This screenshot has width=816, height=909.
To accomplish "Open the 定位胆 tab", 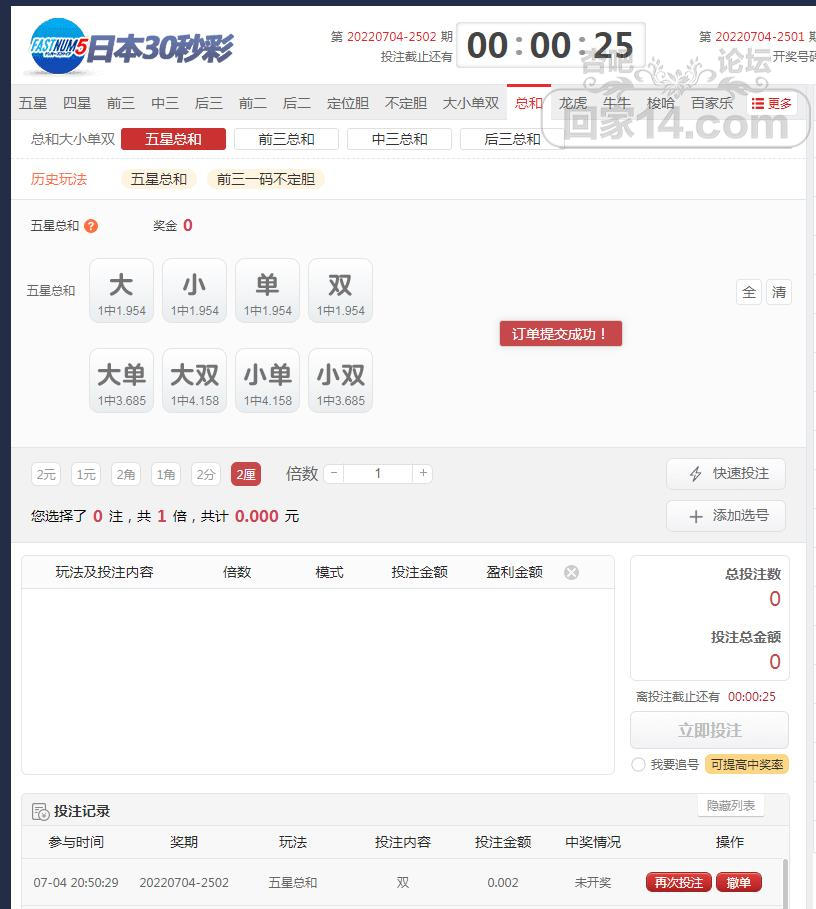I will [x=348, y=103].
